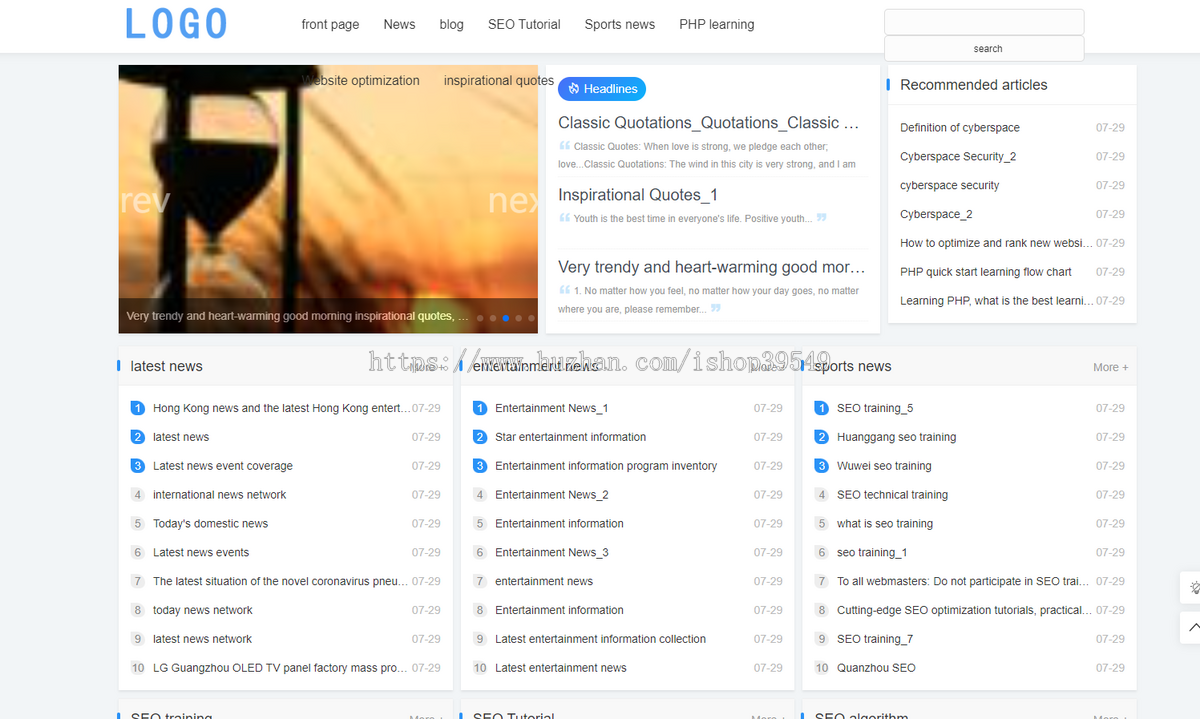Open Today's domestic news article

point(210,524)
